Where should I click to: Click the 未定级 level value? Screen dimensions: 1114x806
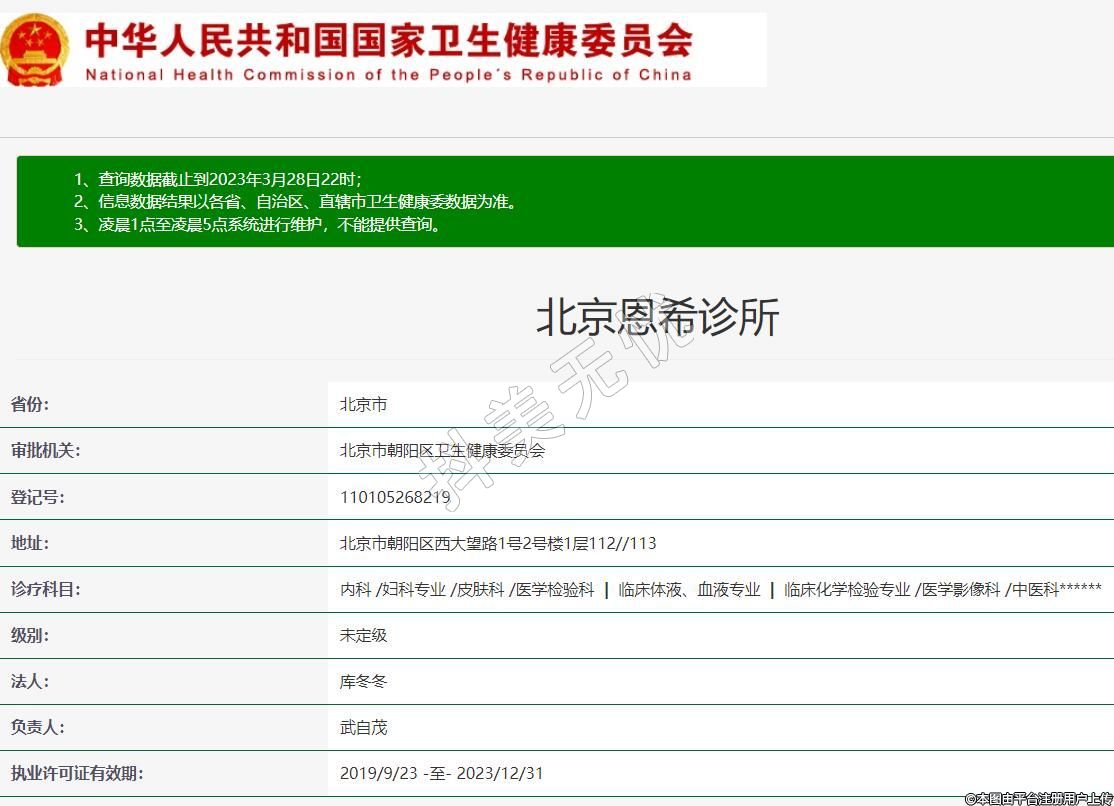[x=363, y=635]
